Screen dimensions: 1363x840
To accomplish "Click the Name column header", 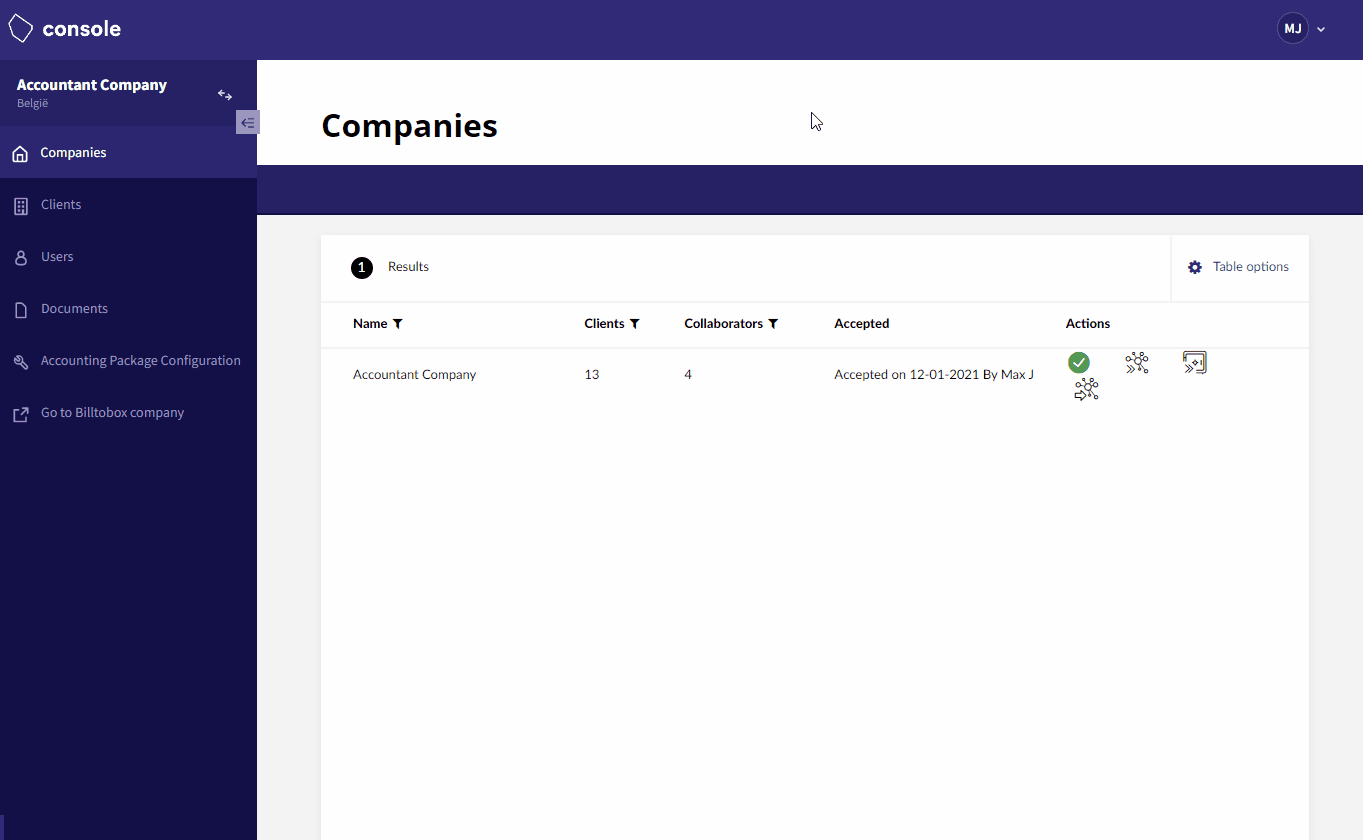I will pyautogui.click(x=370, y=324).
